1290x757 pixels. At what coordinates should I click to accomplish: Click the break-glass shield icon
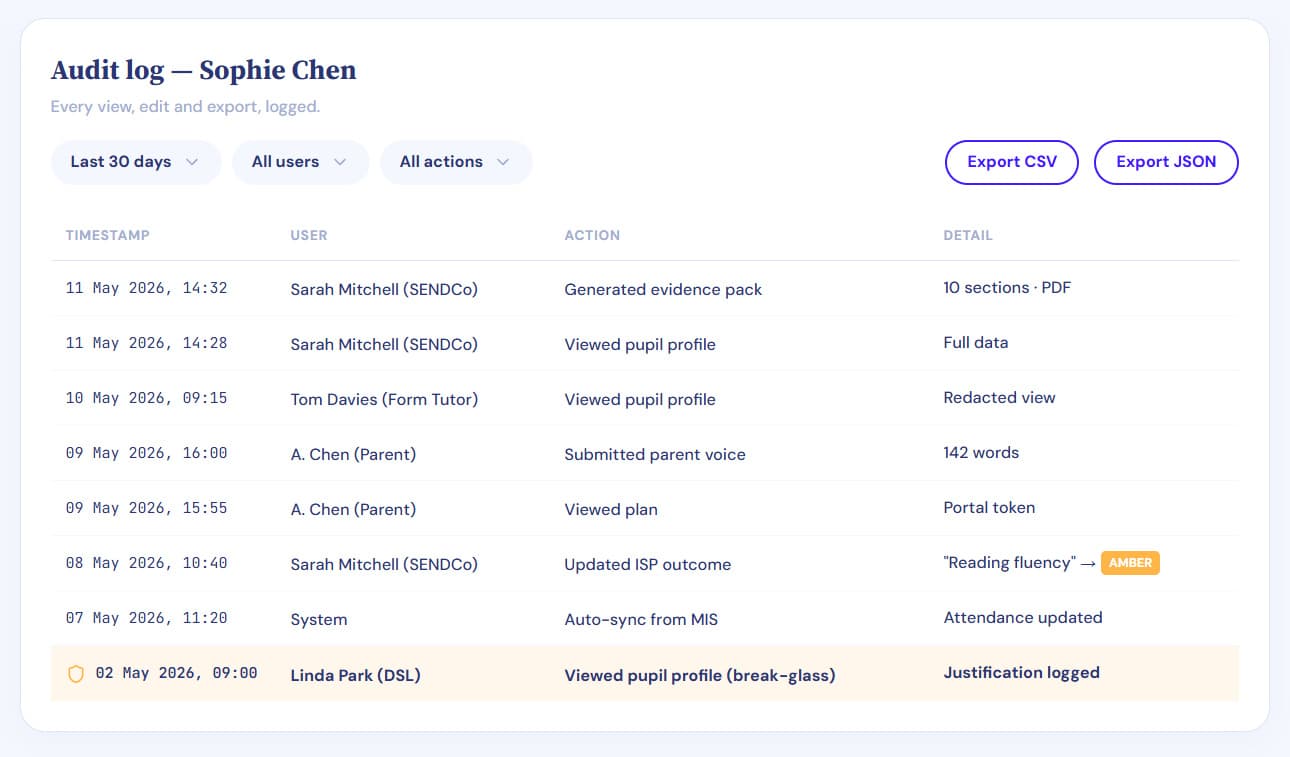(75, 674)
